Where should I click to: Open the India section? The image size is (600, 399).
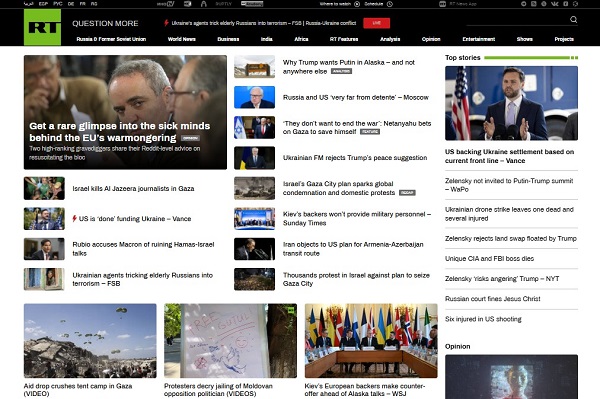[x=267, y=39]
